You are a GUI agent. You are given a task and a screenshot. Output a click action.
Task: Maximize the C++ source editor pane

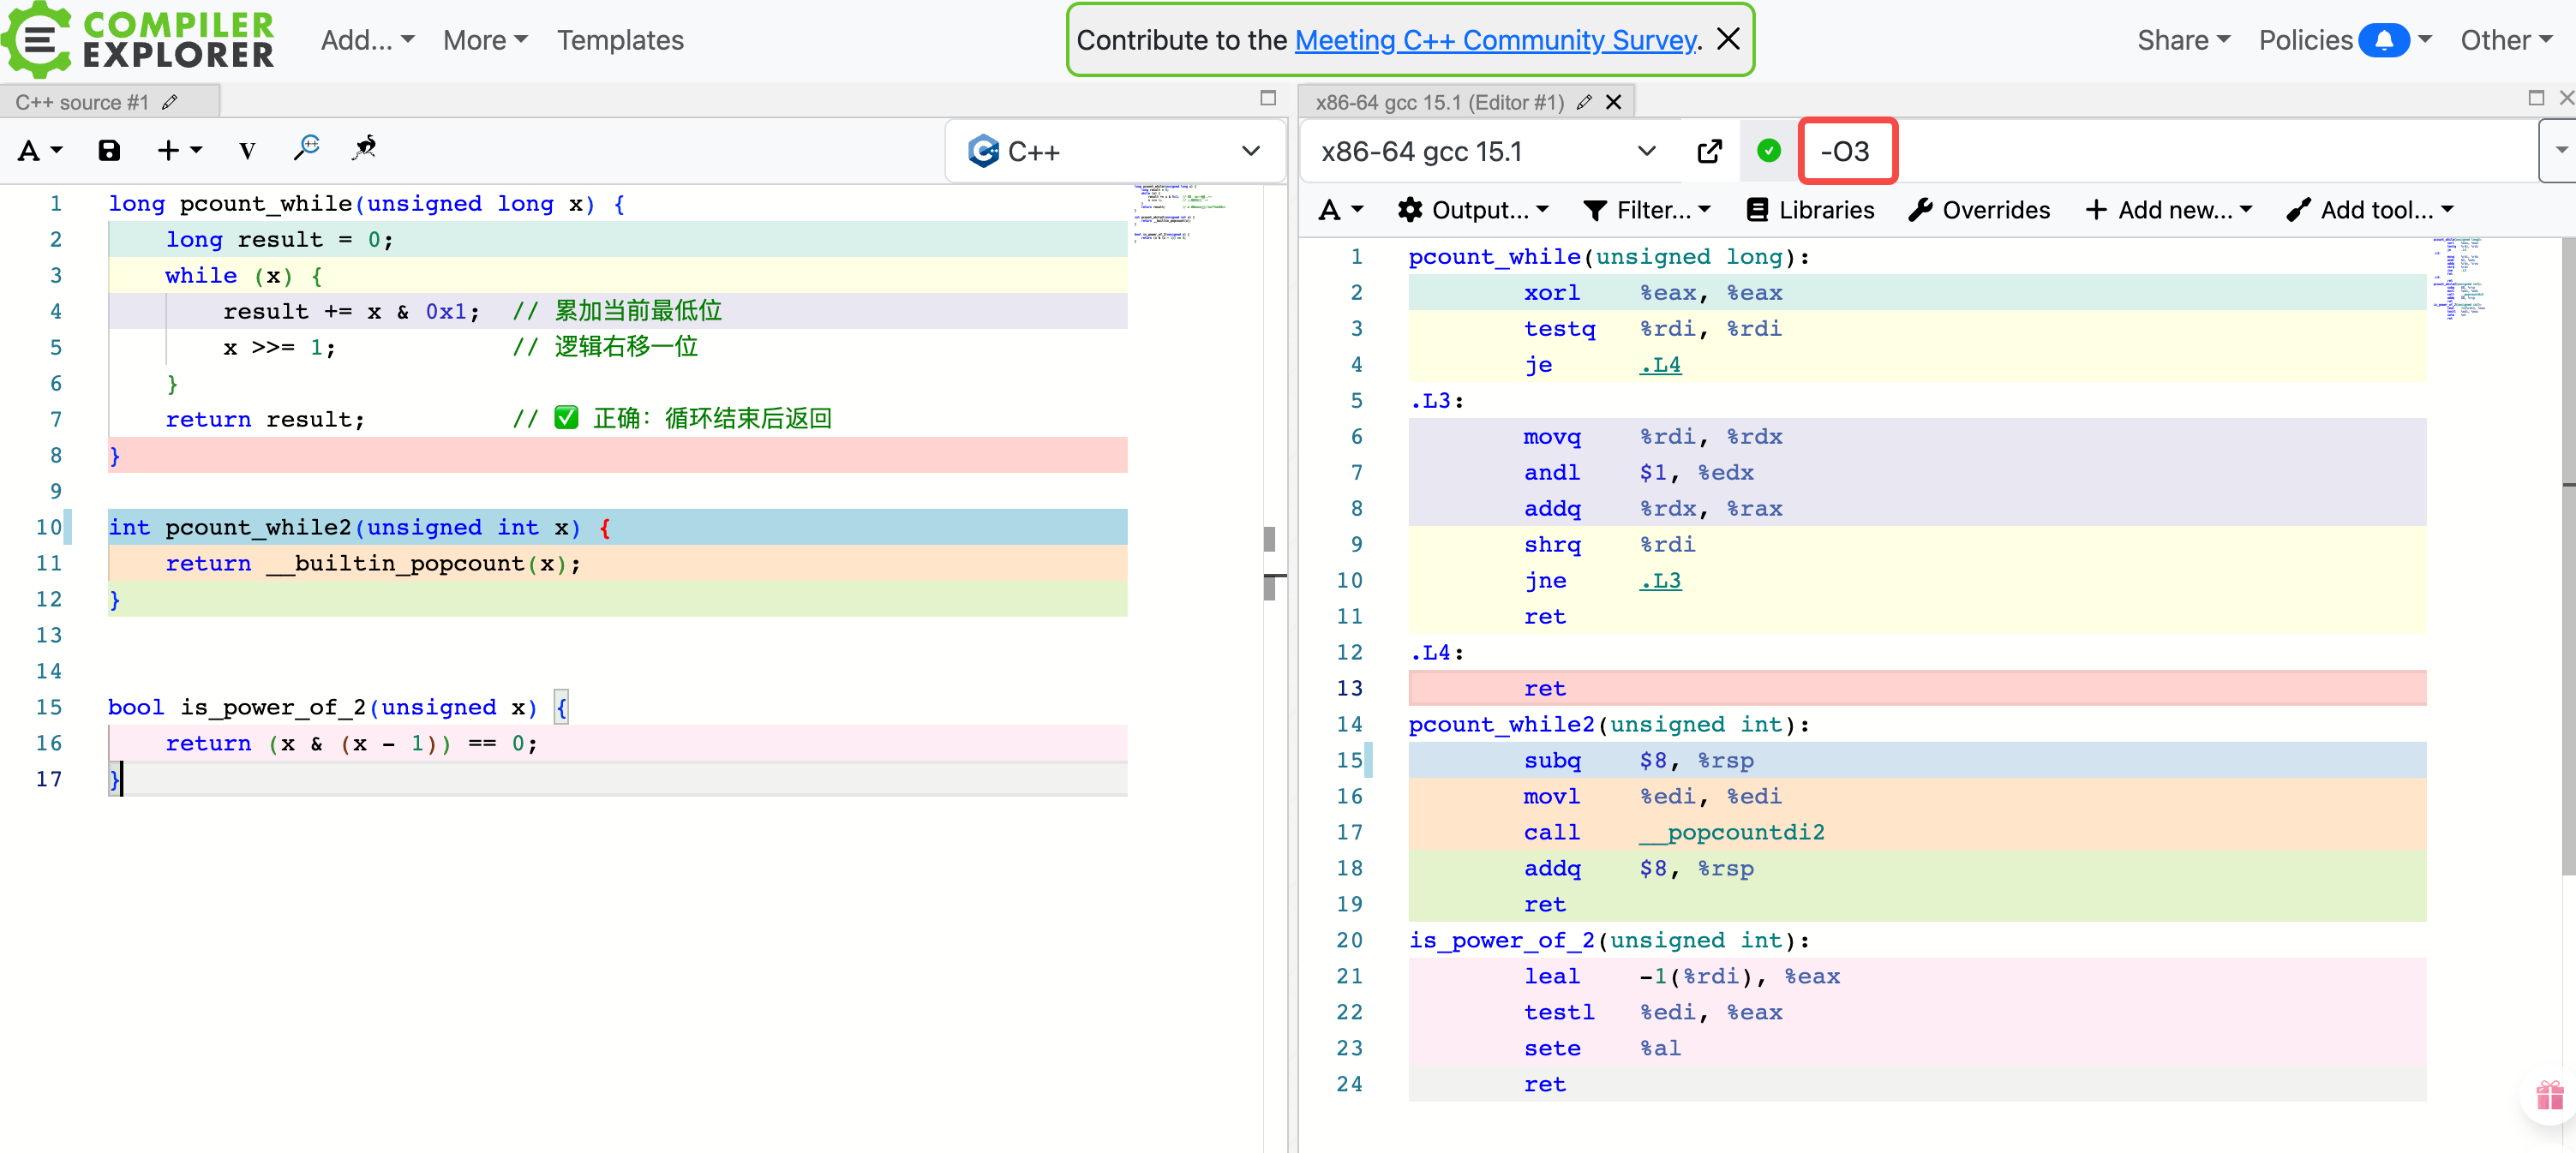click(x=1267, y=98)
